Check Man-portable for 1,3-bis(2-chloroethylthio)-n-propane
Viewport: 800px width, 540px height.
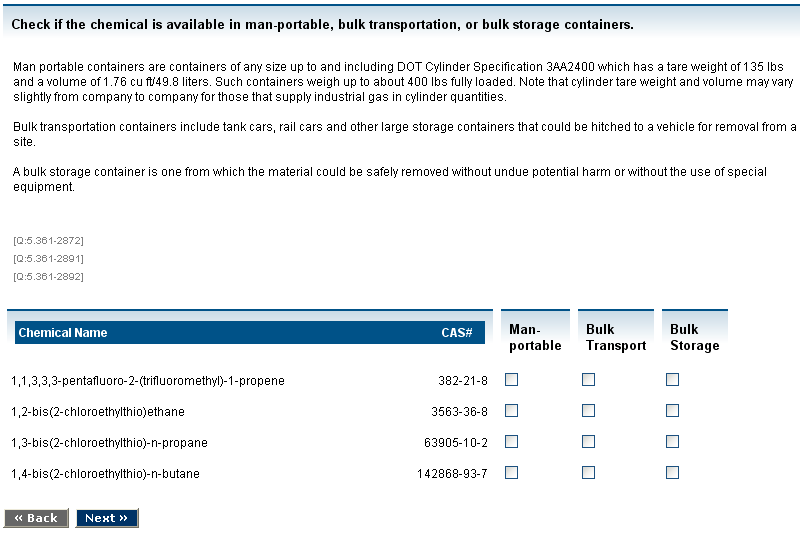[x=511, y=442]
